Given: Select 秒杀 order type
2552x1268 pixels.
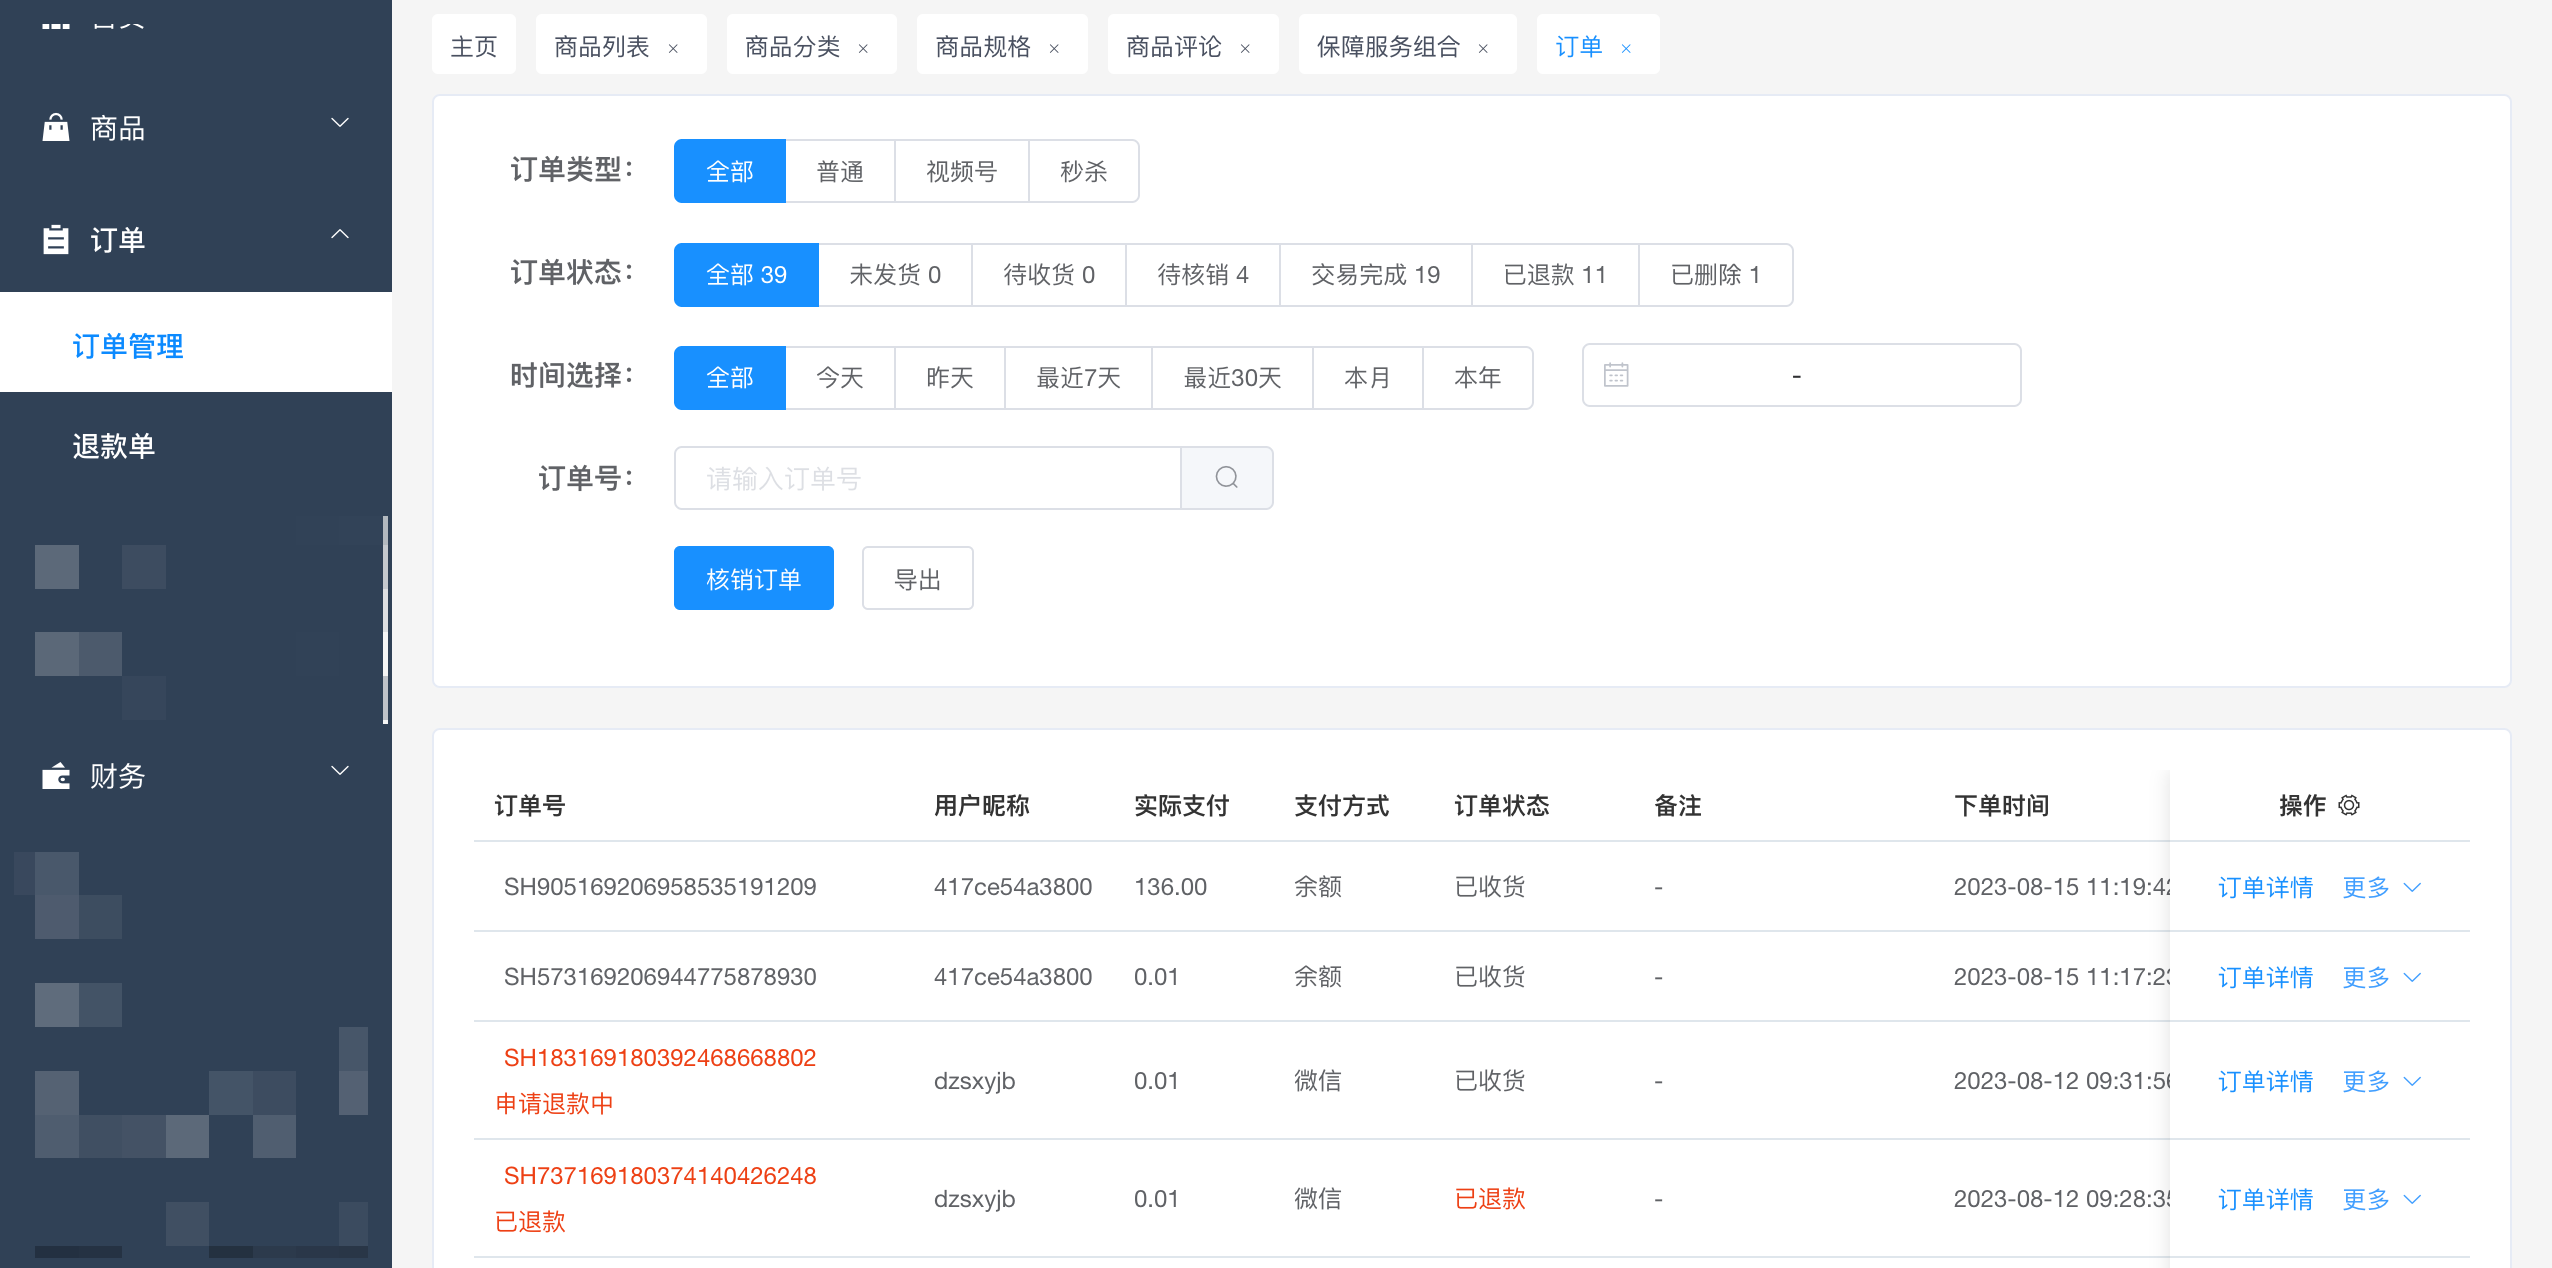Looking at the screenshot, I should click(1084, 171).
